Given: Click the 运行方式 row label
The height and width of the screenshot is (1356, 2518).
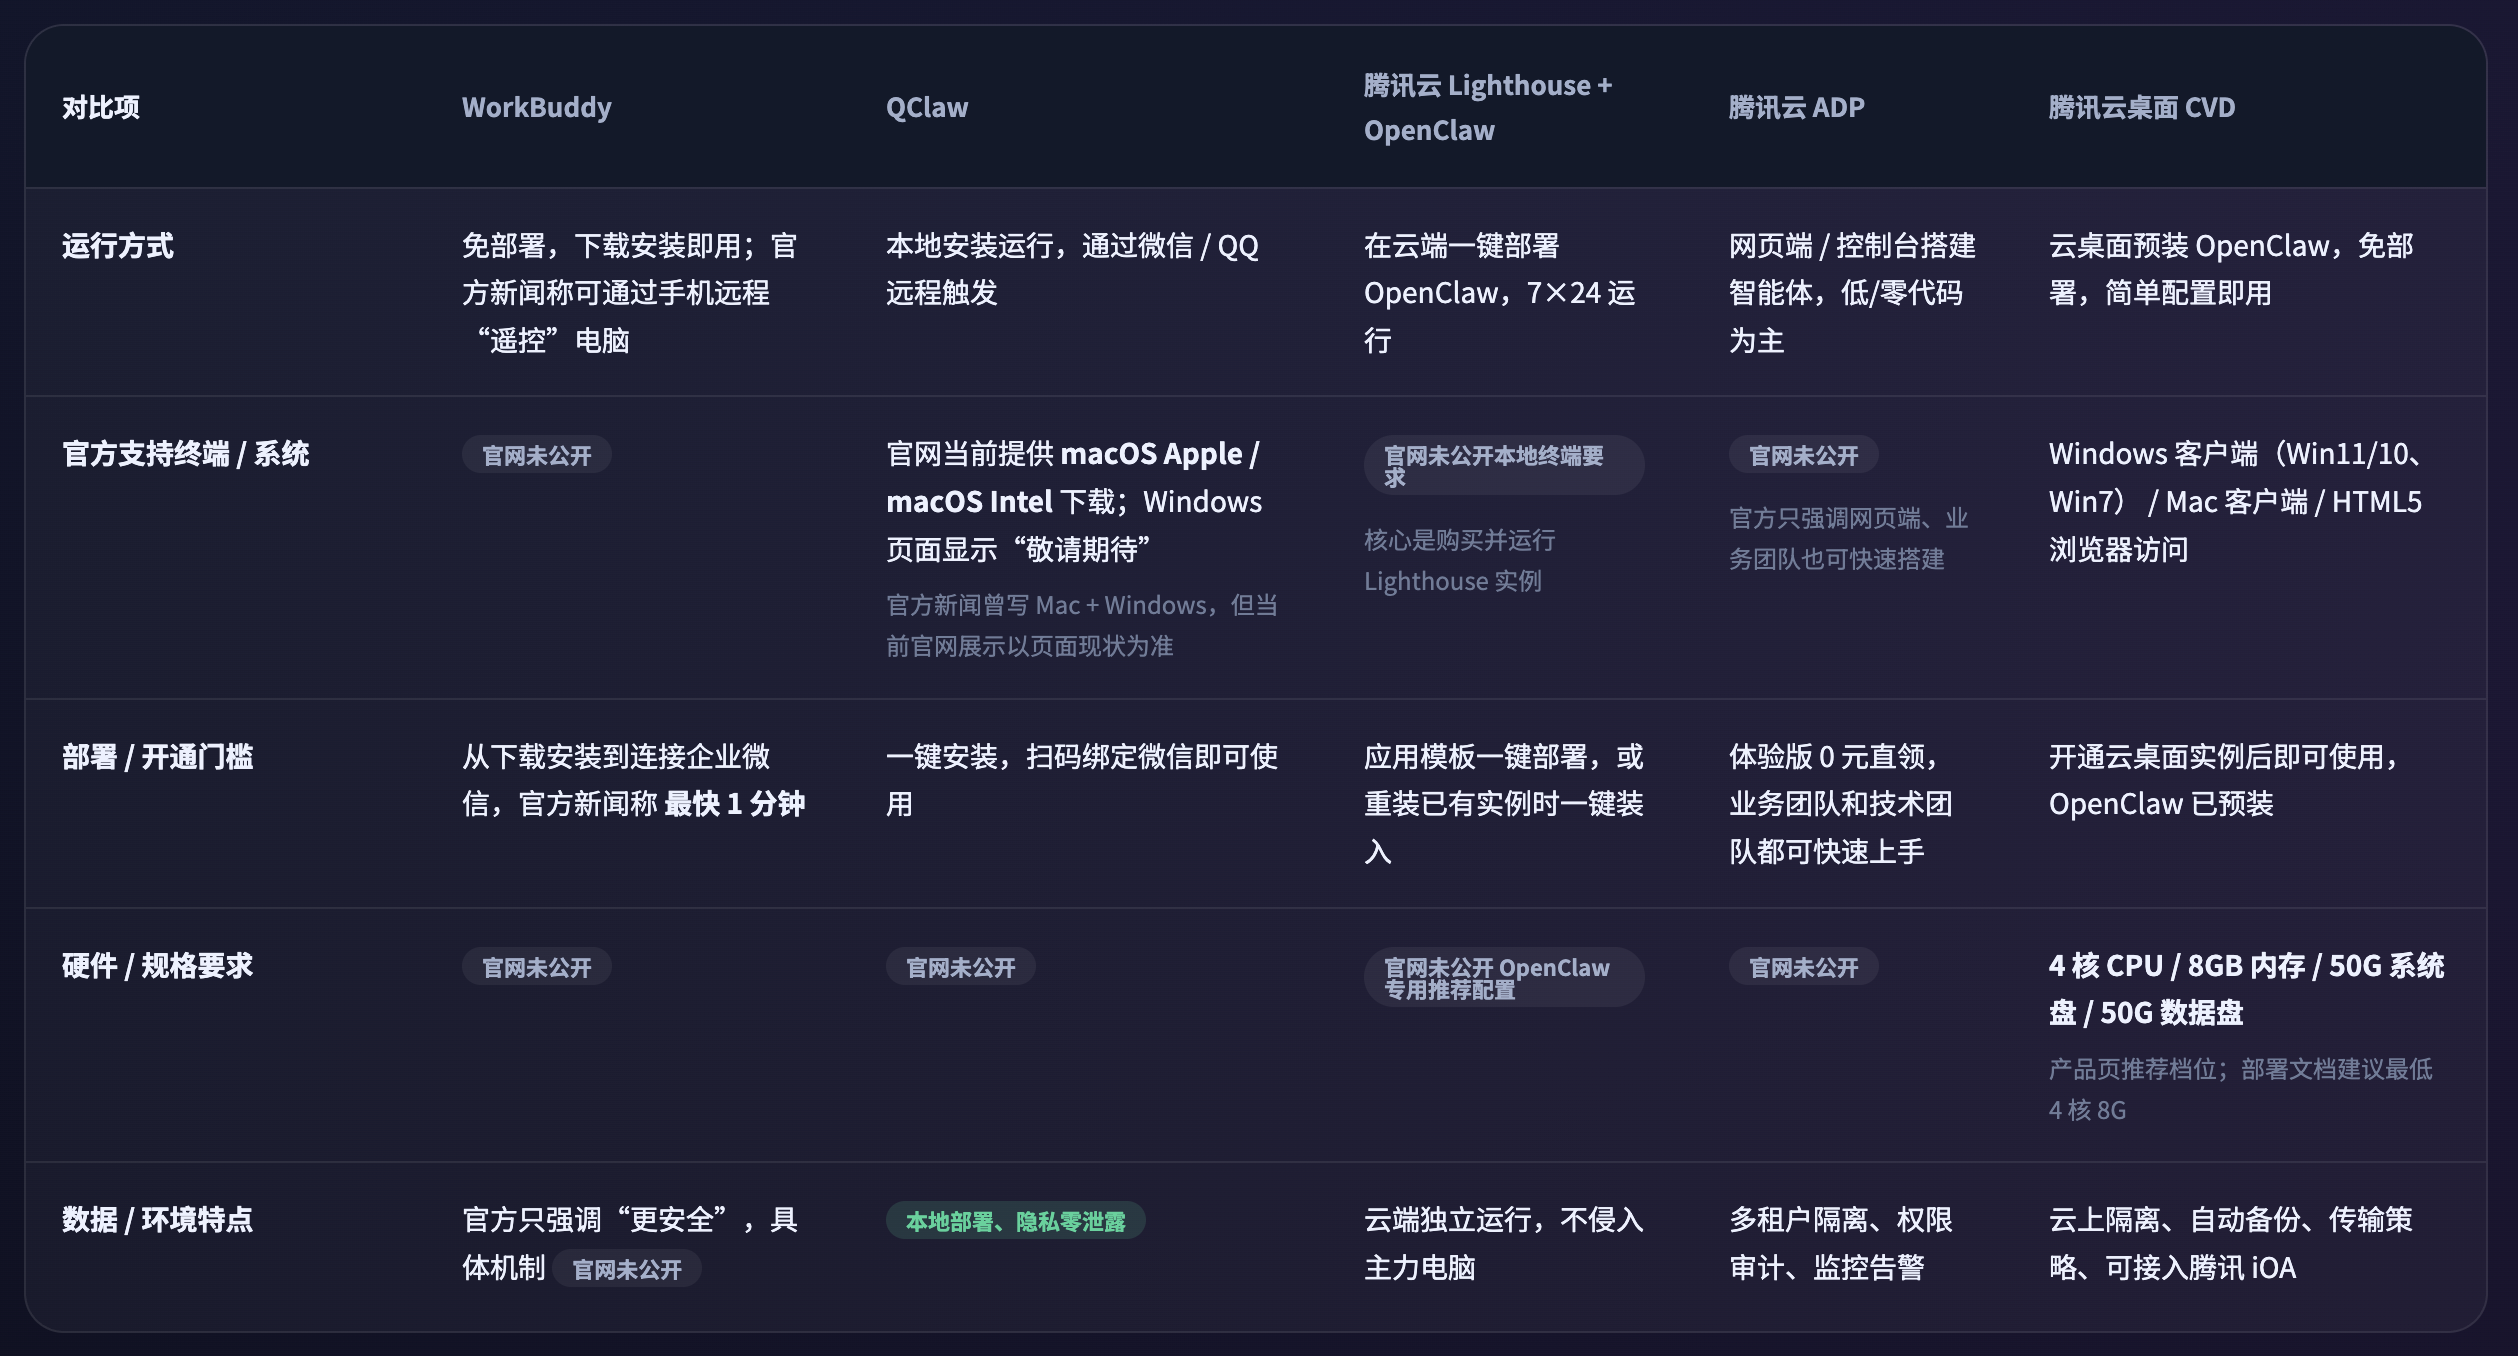Looking at the screenshot, I should 118,246.
